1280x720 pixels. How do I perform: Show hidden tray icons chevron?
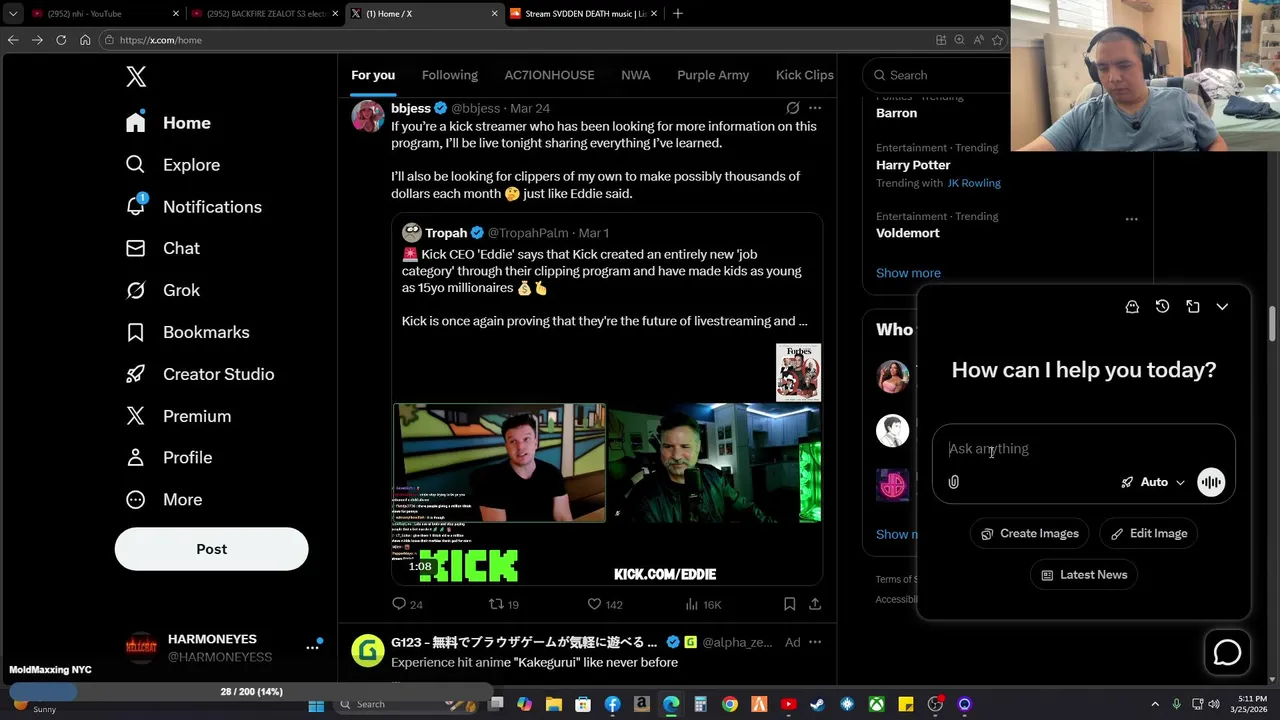(1155, 704)
